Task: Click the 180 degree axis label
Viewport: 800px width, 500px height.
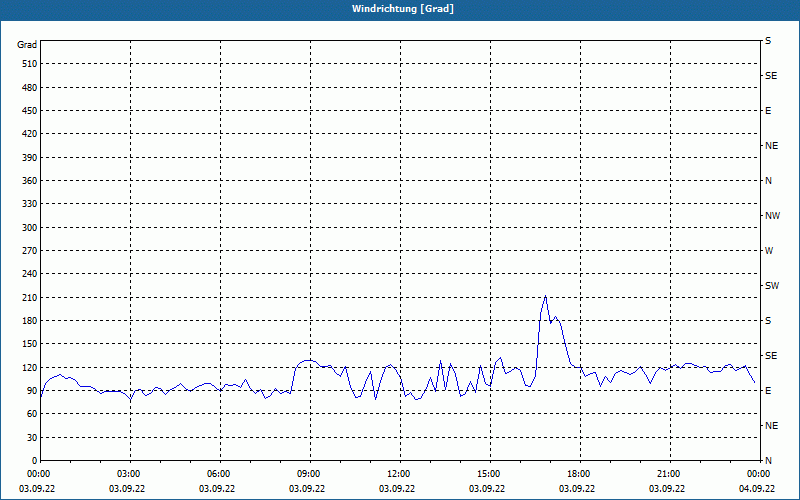Action: tap(29, 321)
